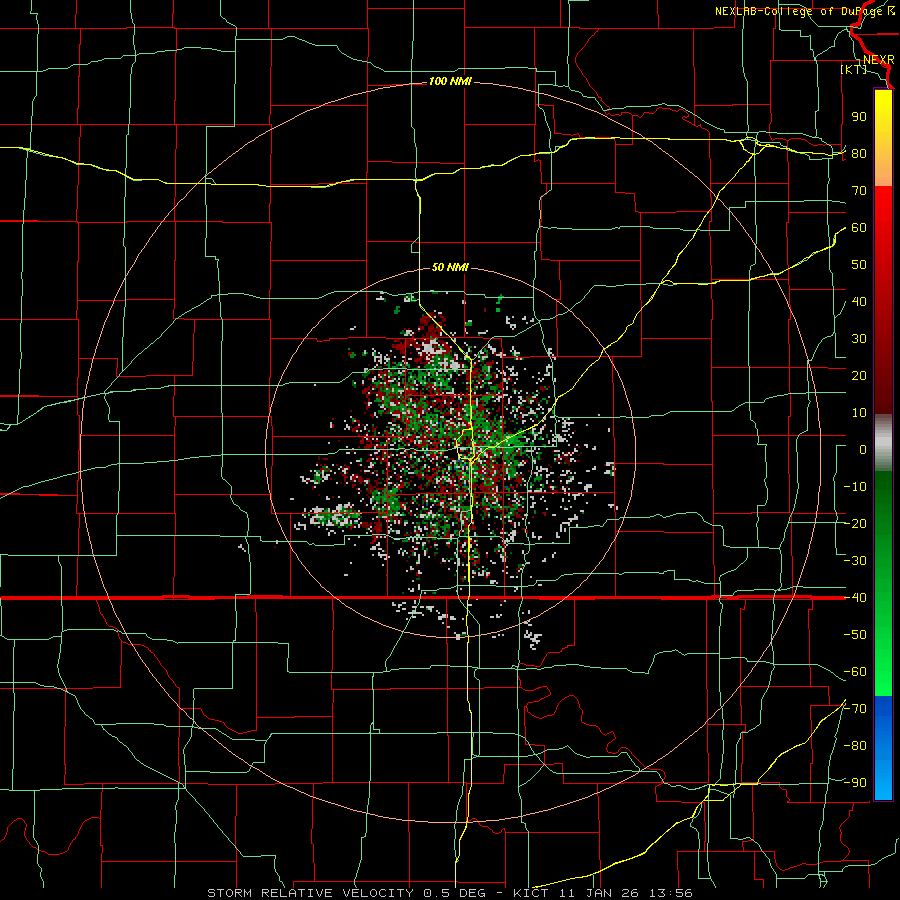
Task: Pick the gray zero-velocity segment of the color bar
Action: (x=883, y=442)
